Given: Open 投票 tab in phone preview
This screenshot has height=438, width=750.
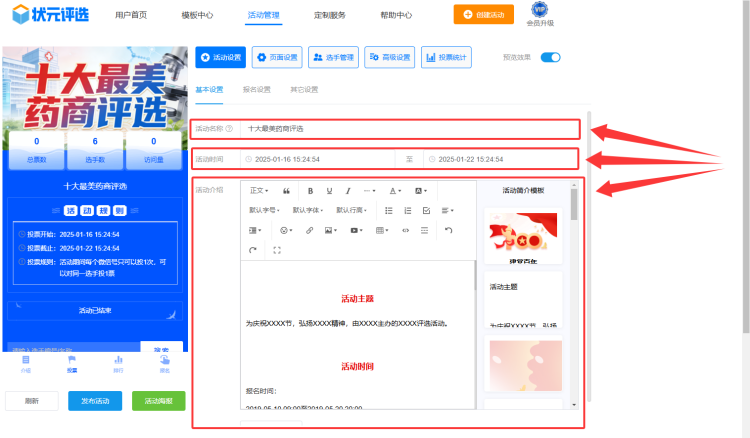Looking at the screenshot, I should point(72,364).
